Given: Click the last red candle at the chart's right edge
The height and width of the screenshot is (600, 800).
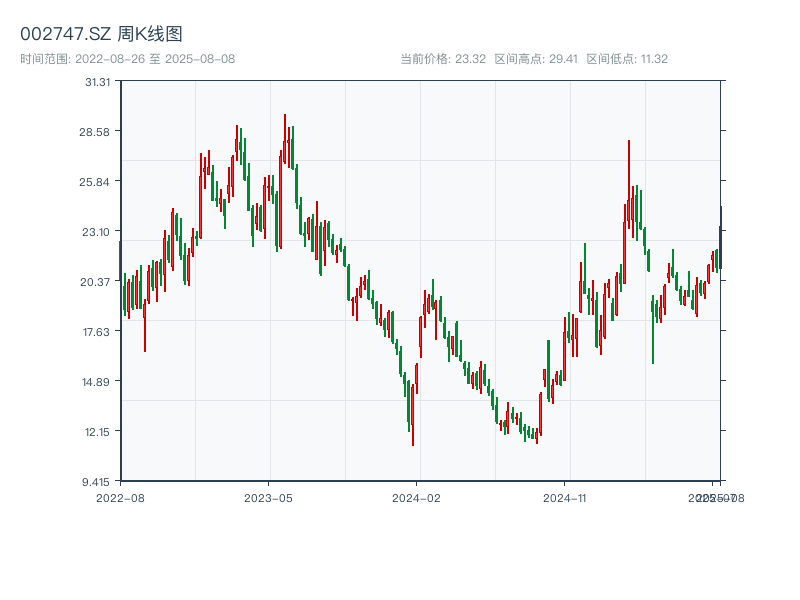Looking at the screenshot, I should (x=720, y=237).
